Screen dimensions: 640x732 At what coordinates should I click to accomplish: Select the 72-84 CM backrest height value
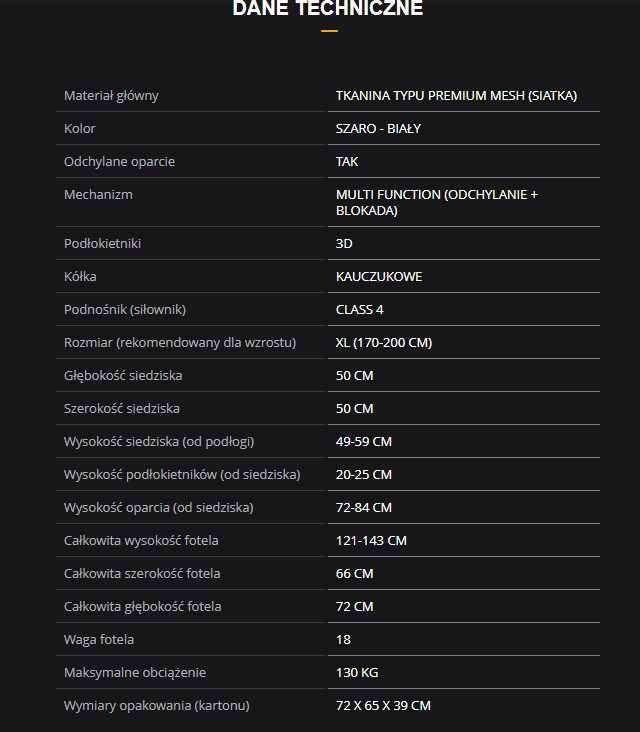pos(364,508)
